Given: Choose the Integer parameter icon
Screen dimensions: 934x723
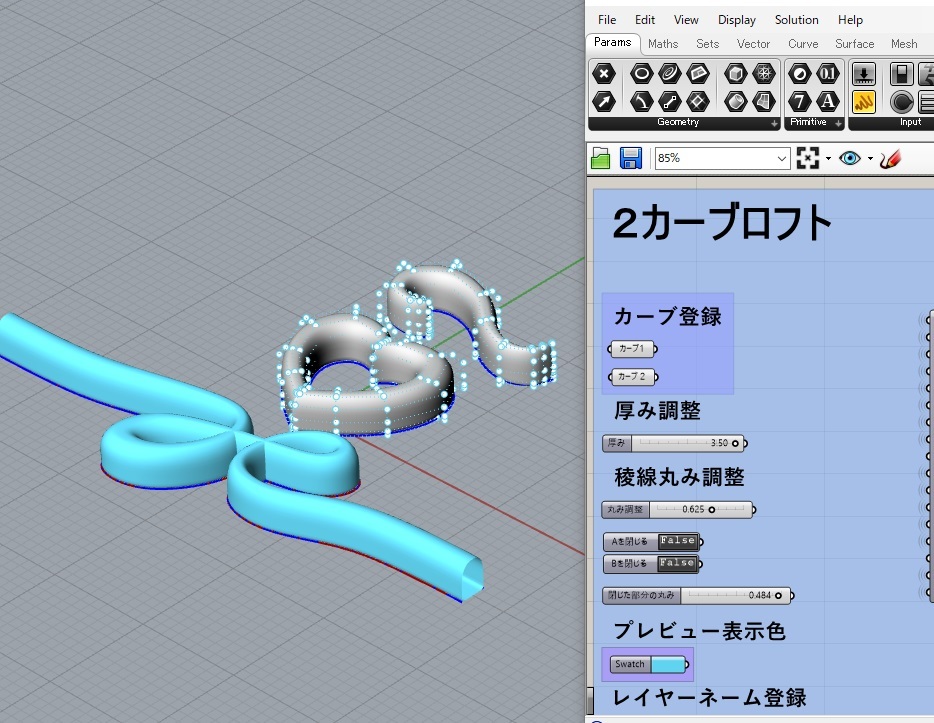Looking at the screenshot, I should [x=799, y=101].
